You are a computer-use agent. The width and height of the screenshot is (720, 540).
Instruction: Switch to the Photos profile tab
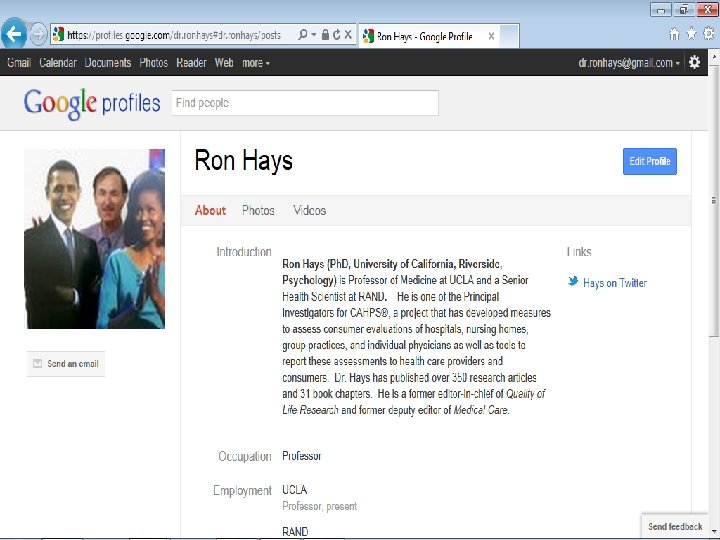[x=258, y=210]
